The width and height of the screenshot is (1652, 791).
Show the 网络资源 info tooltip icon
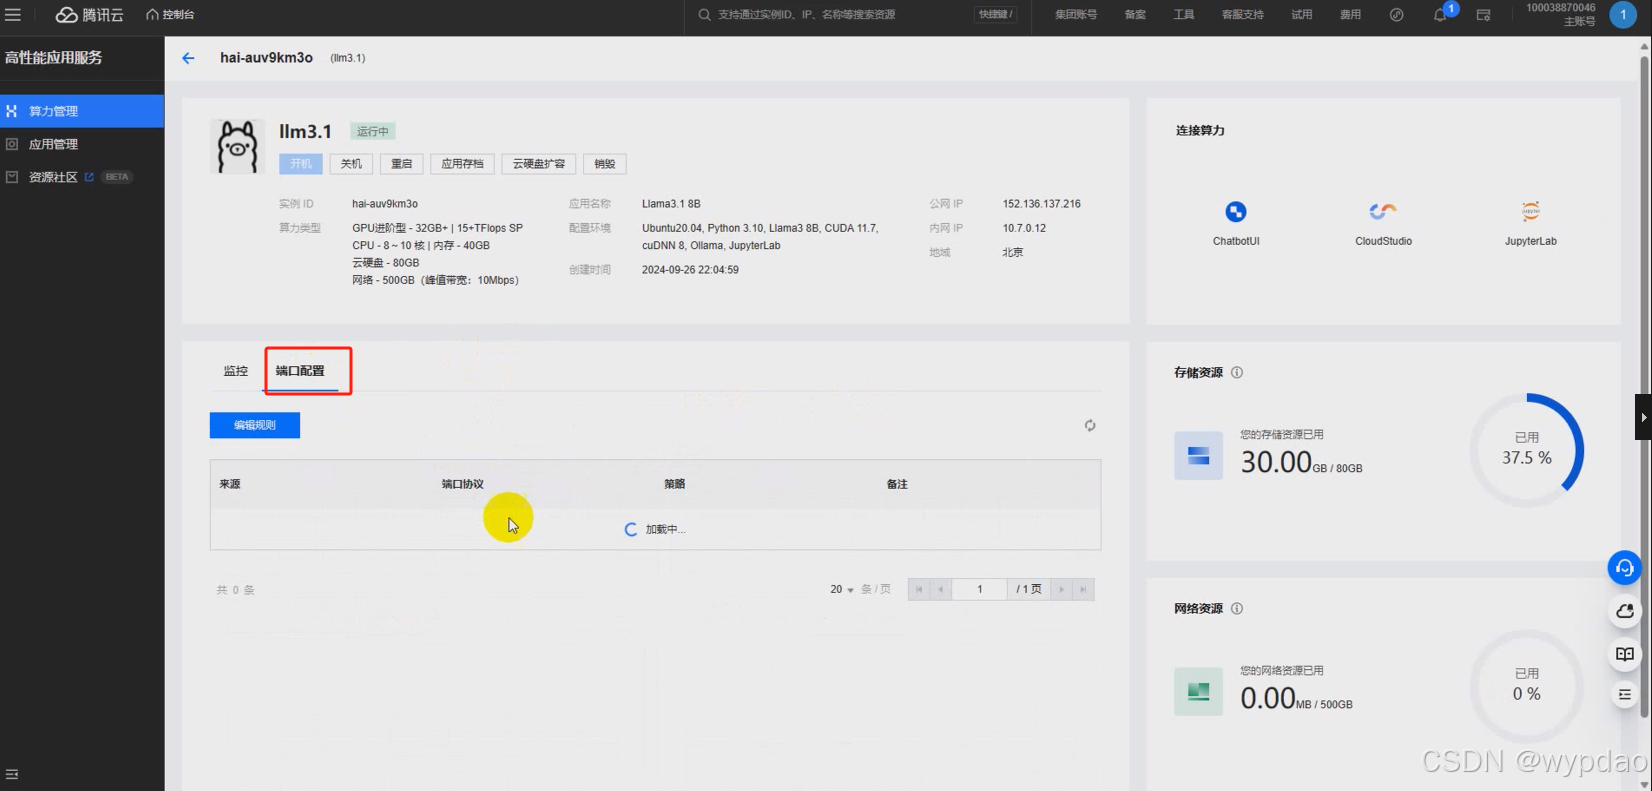pyautogui.click(x=1237, y=608)
